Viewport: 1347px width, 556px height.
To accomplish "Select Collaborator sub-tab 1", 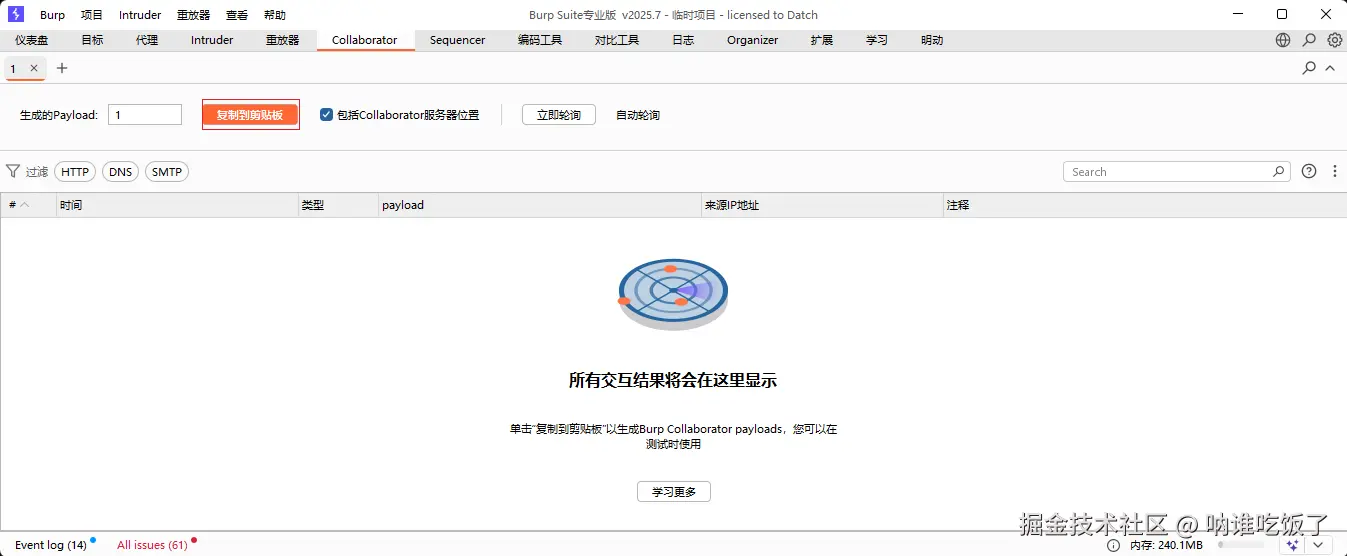I will pos(13,68).
